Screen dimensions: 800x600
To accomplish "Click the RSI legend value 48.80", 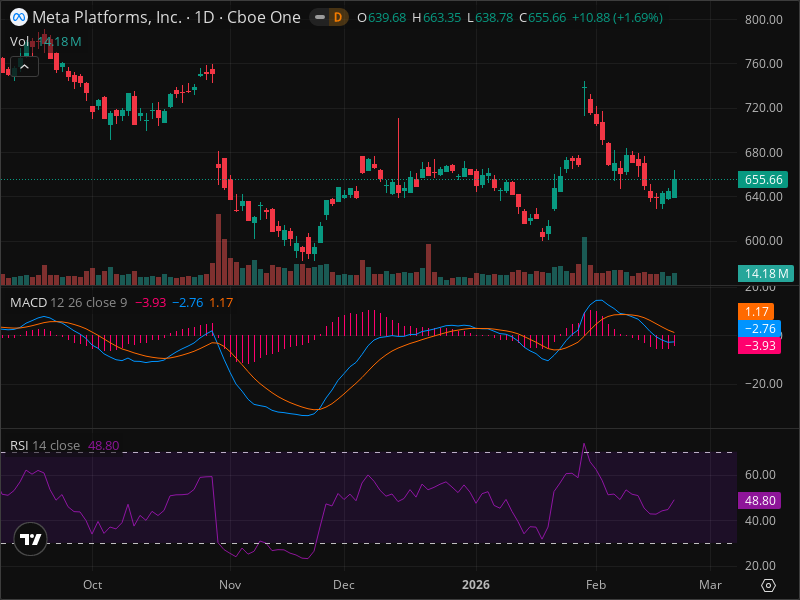I will pyautogui.click(x=104, y=445).
